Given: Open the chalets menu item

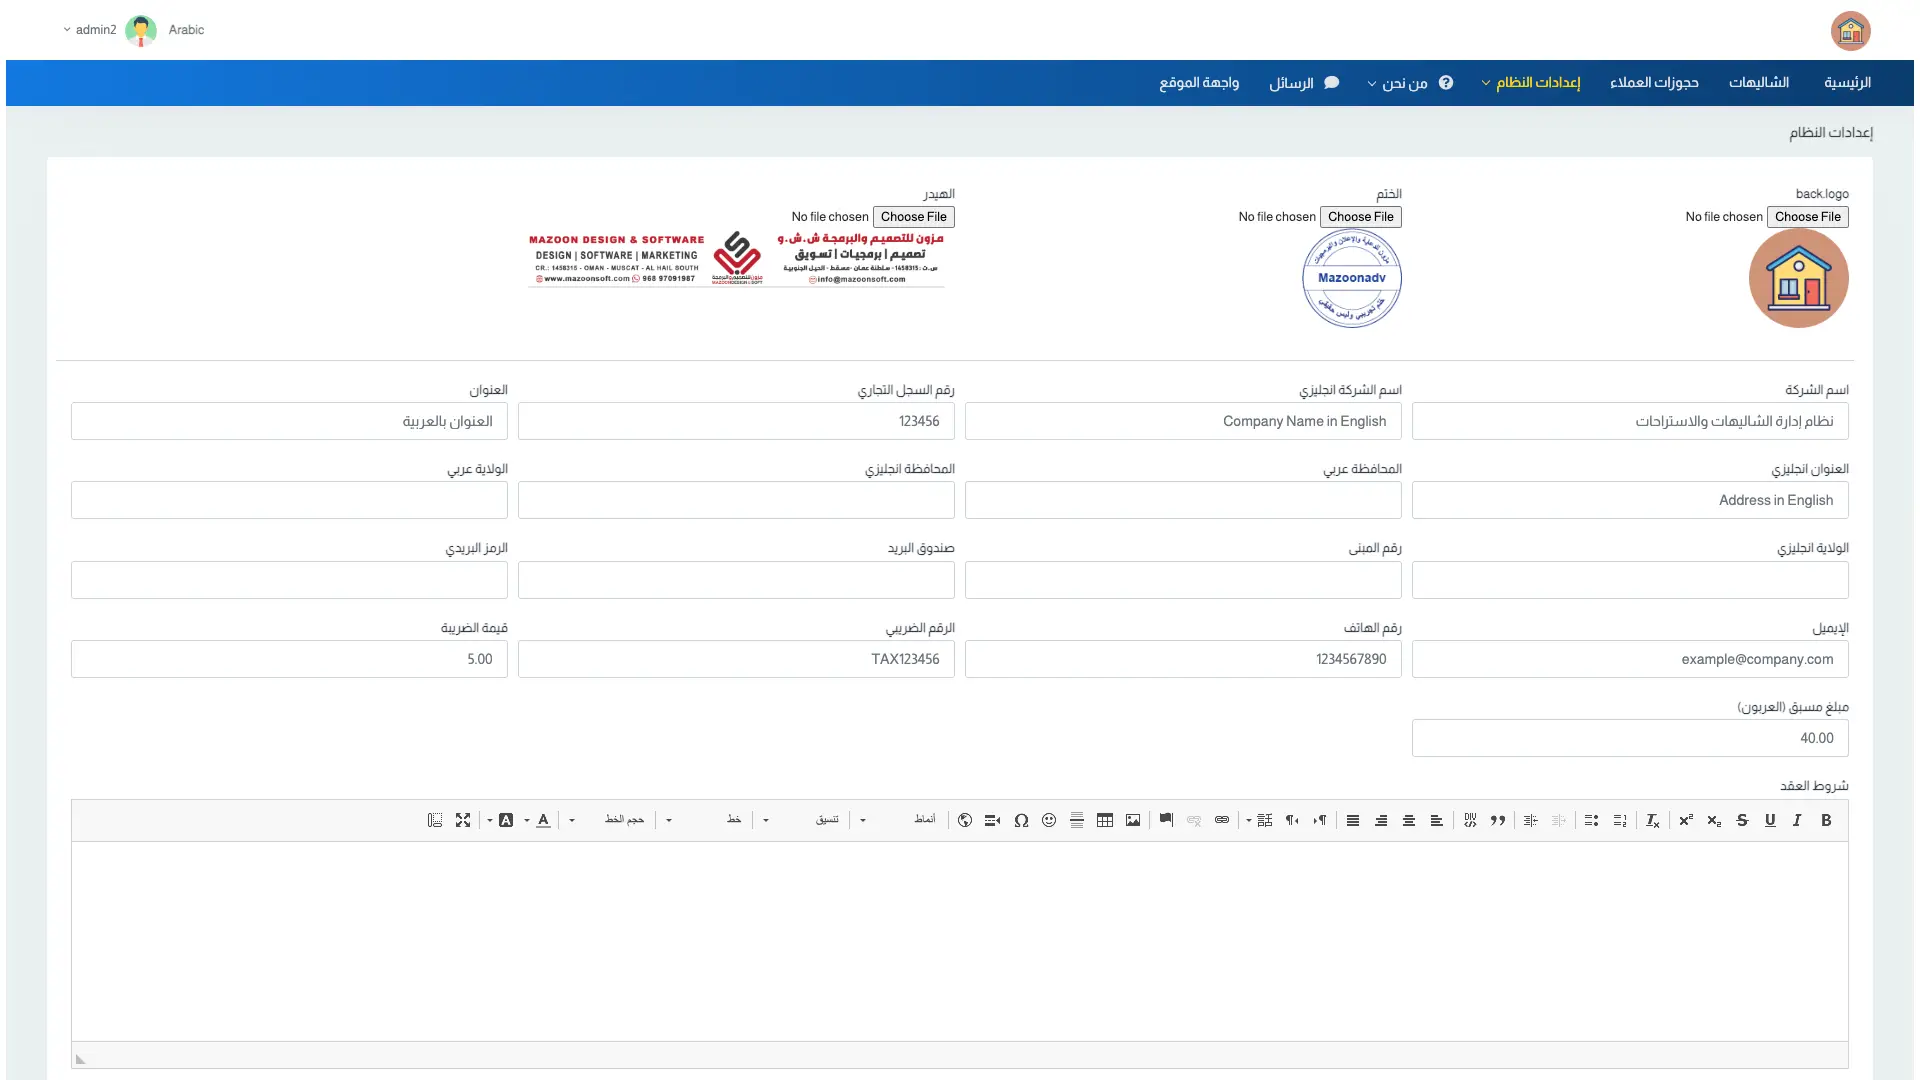Looking at the screenshot, I should [1759, 83].
